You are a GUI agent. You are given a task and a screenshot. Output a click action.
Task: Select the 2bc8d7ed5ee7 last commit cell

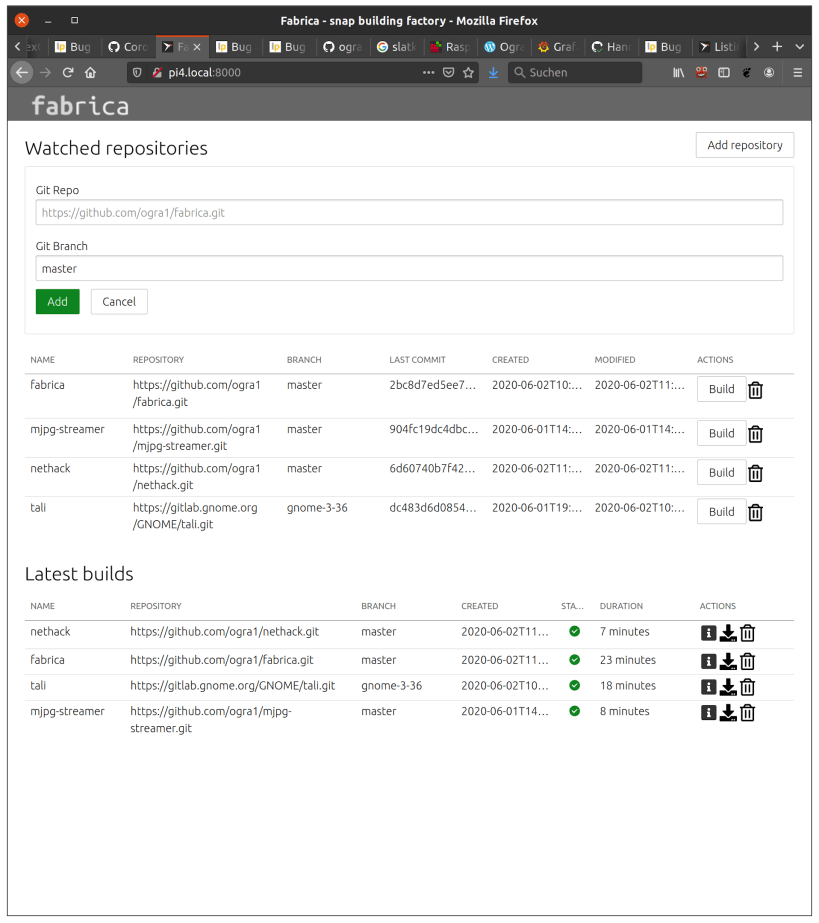click(432, 385)
